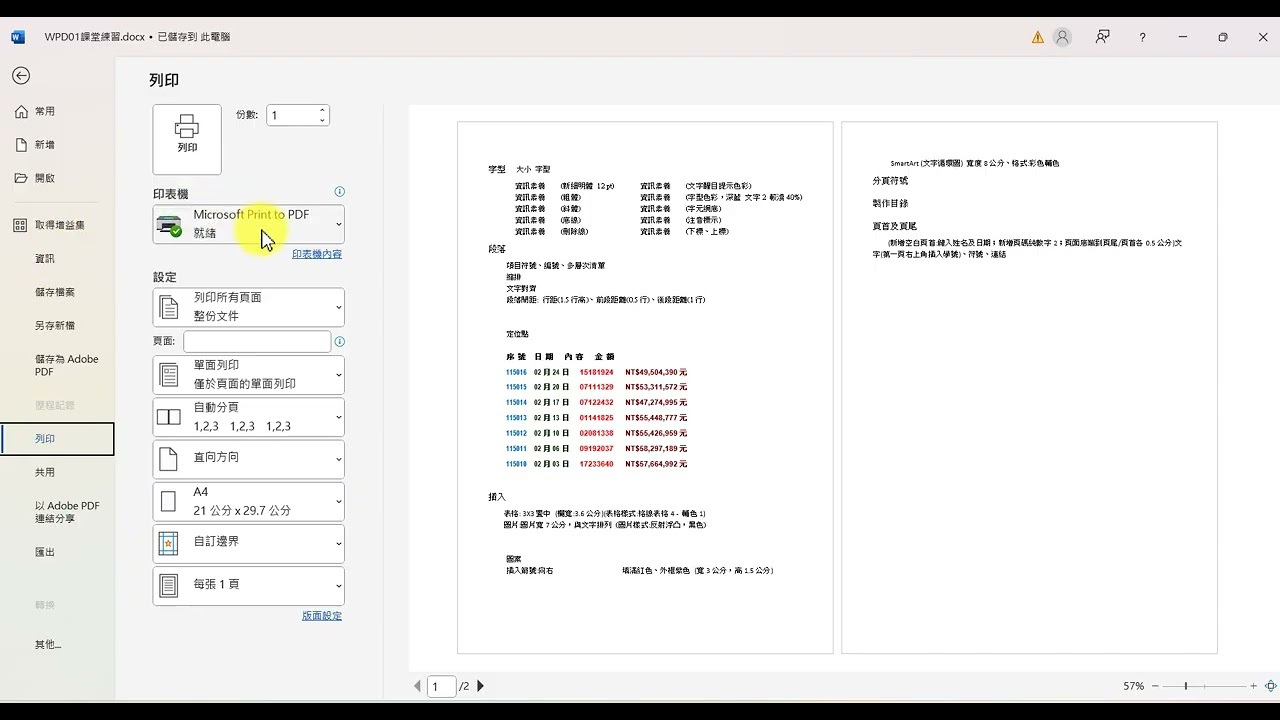Show printer info icon beside 印表機
The height and width of the screenshot is (720, 1280).
point(339,192)
